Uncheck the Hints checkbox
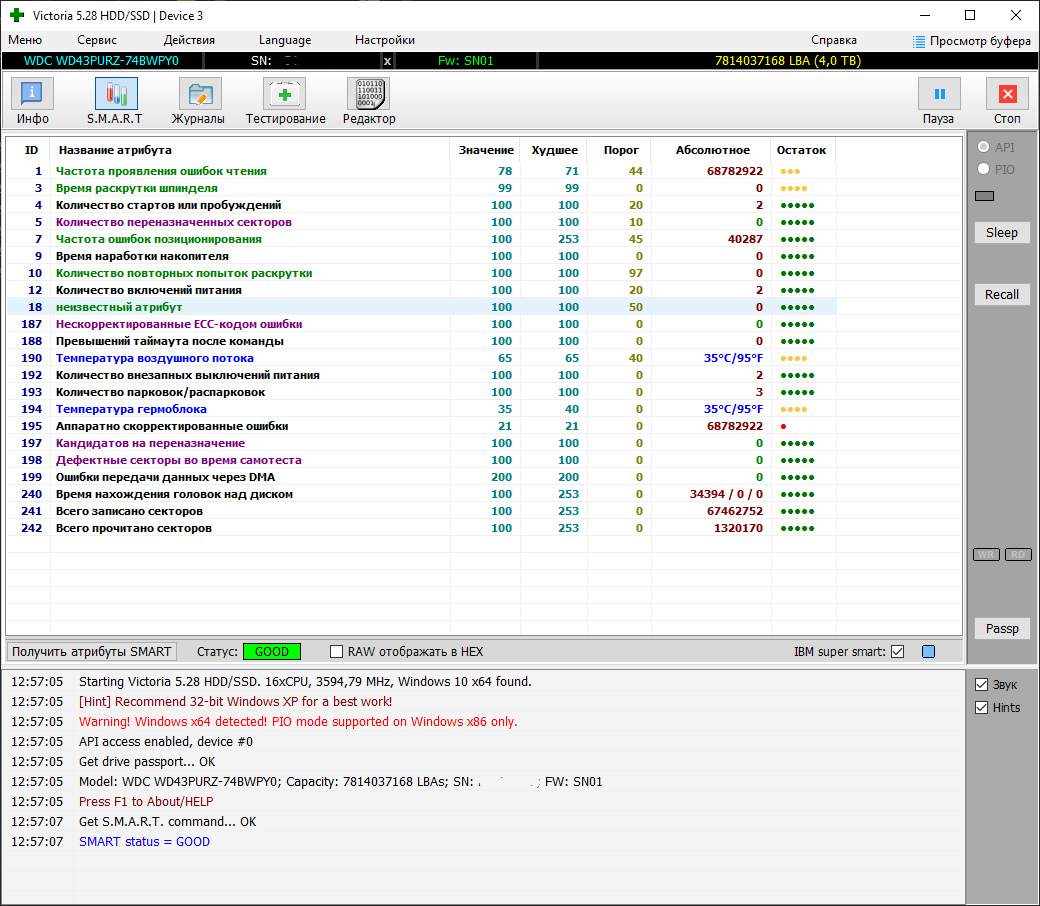The height and width of the screenshot is (906, 1040). tap(981, 707)
